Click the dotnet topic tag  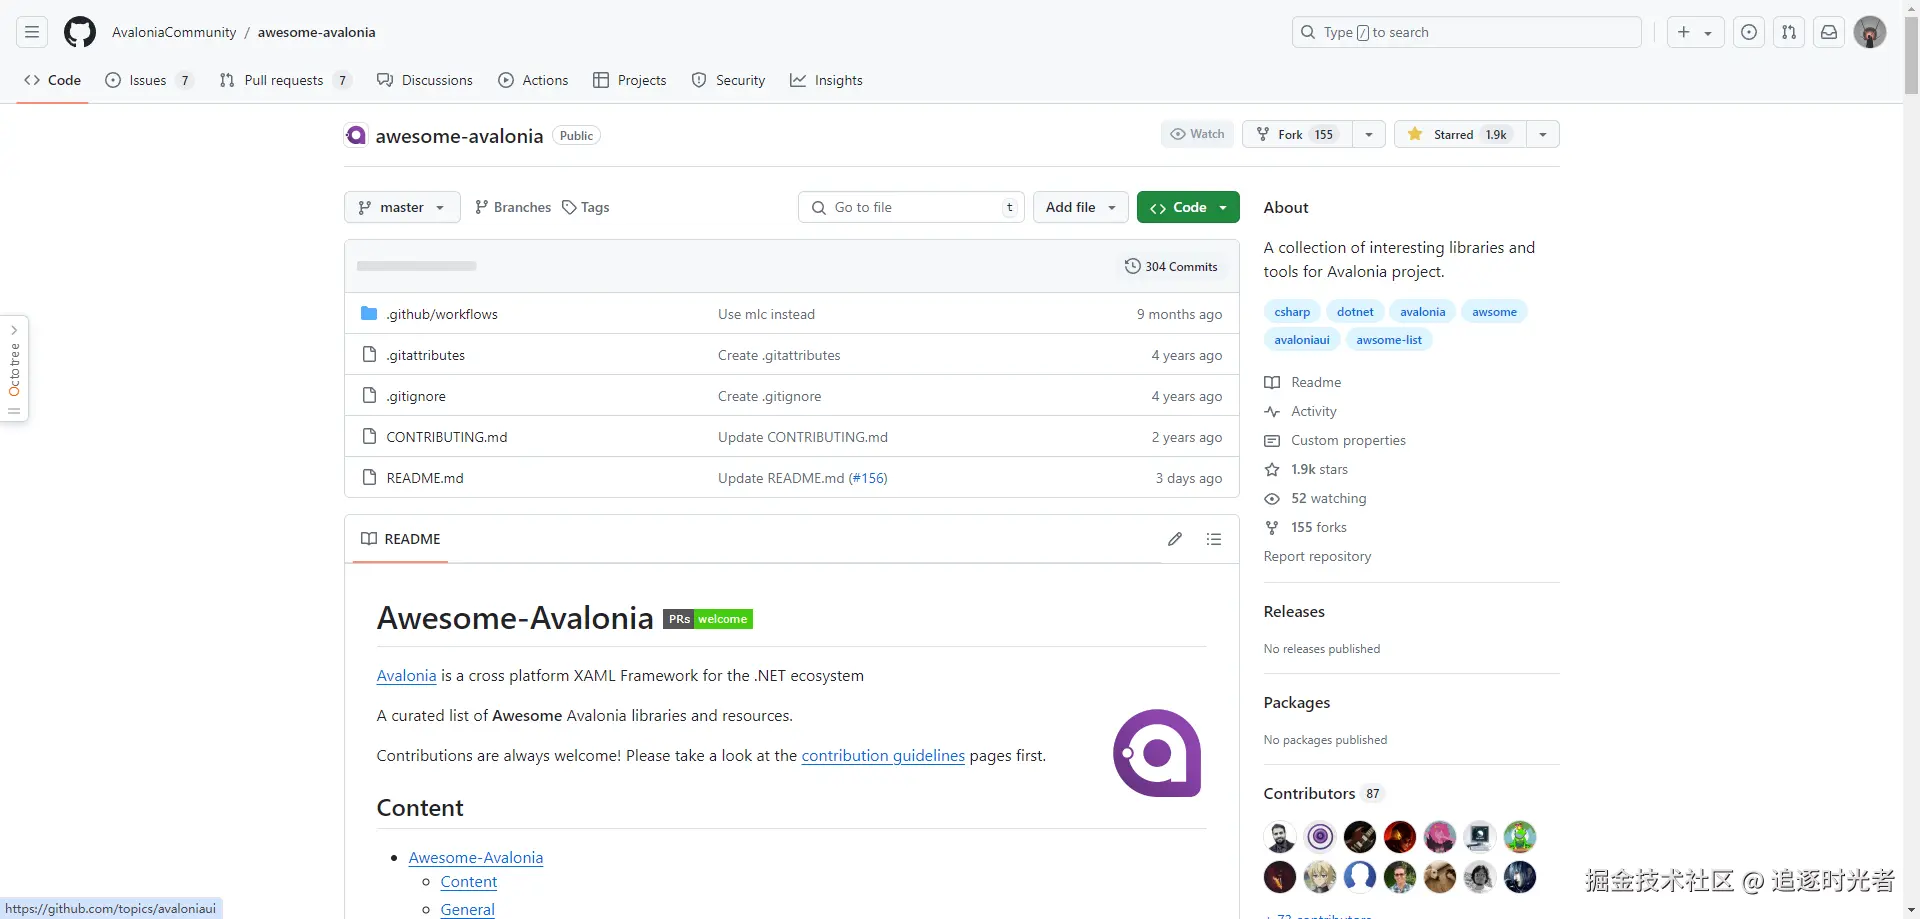(1355, 312)
